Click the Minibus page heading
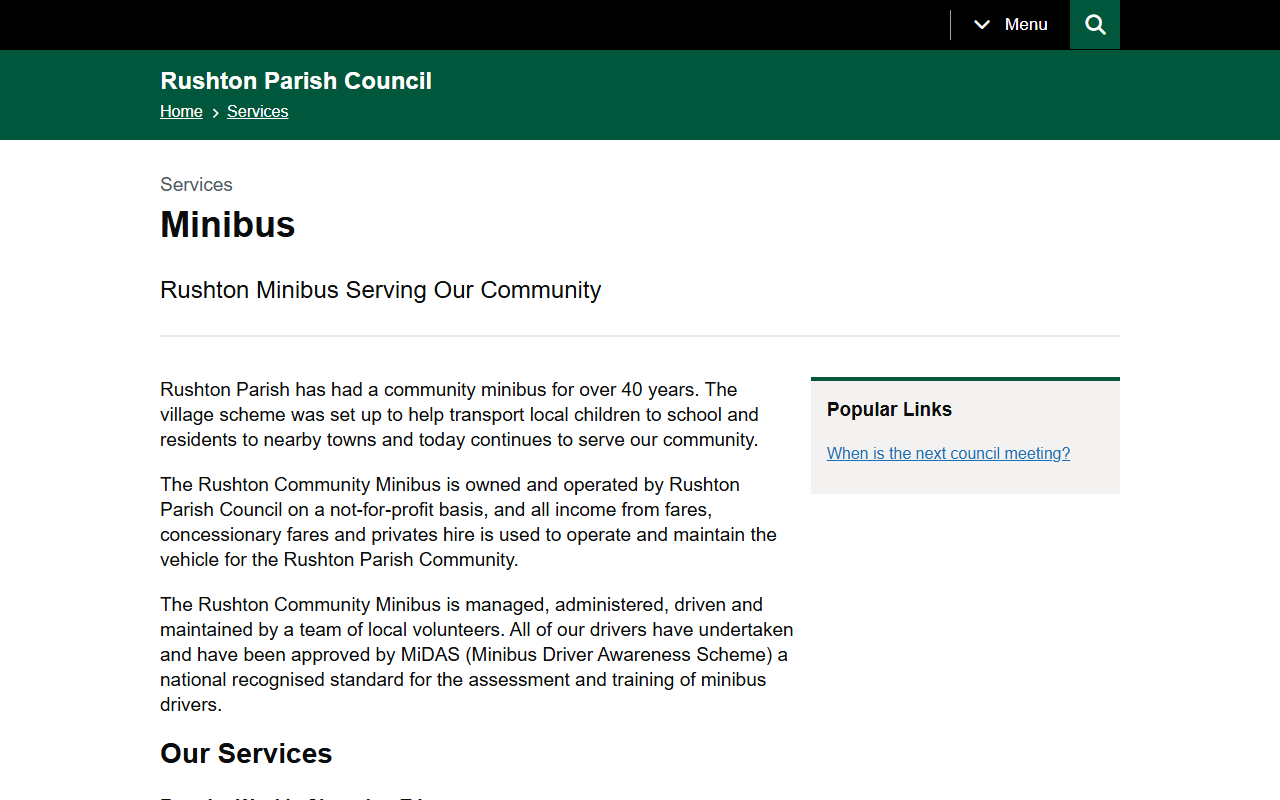The image size is (1280, 800). (228, 224)
